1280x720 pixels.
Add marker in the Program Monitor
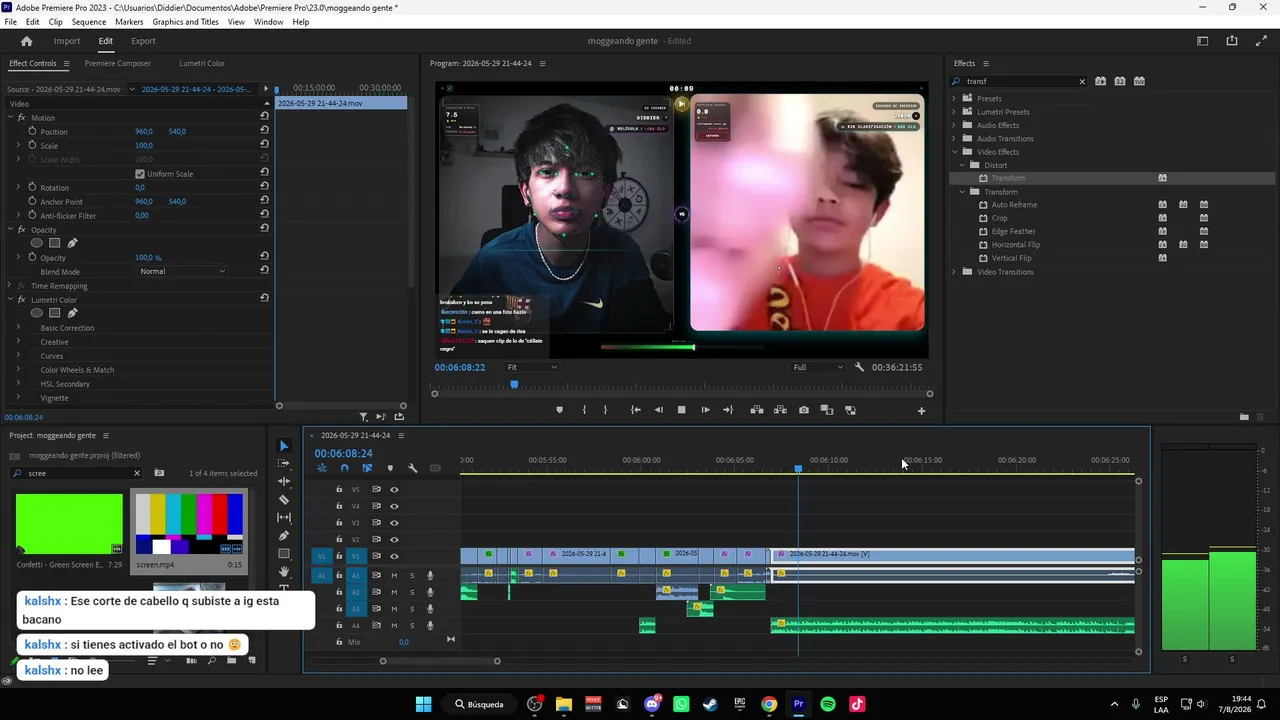(x=559, y=410)
